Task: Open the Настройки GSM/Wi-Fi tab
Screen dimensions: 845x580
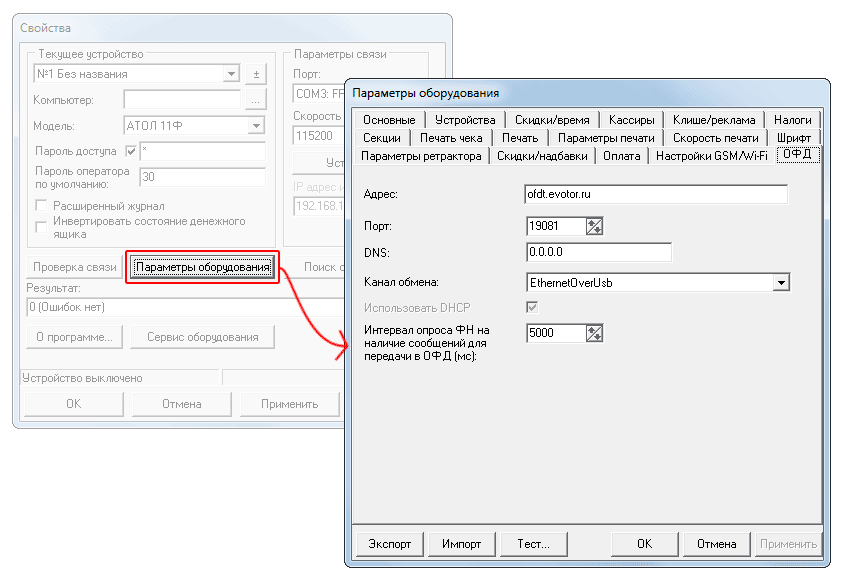Action: tap(711, 156)
